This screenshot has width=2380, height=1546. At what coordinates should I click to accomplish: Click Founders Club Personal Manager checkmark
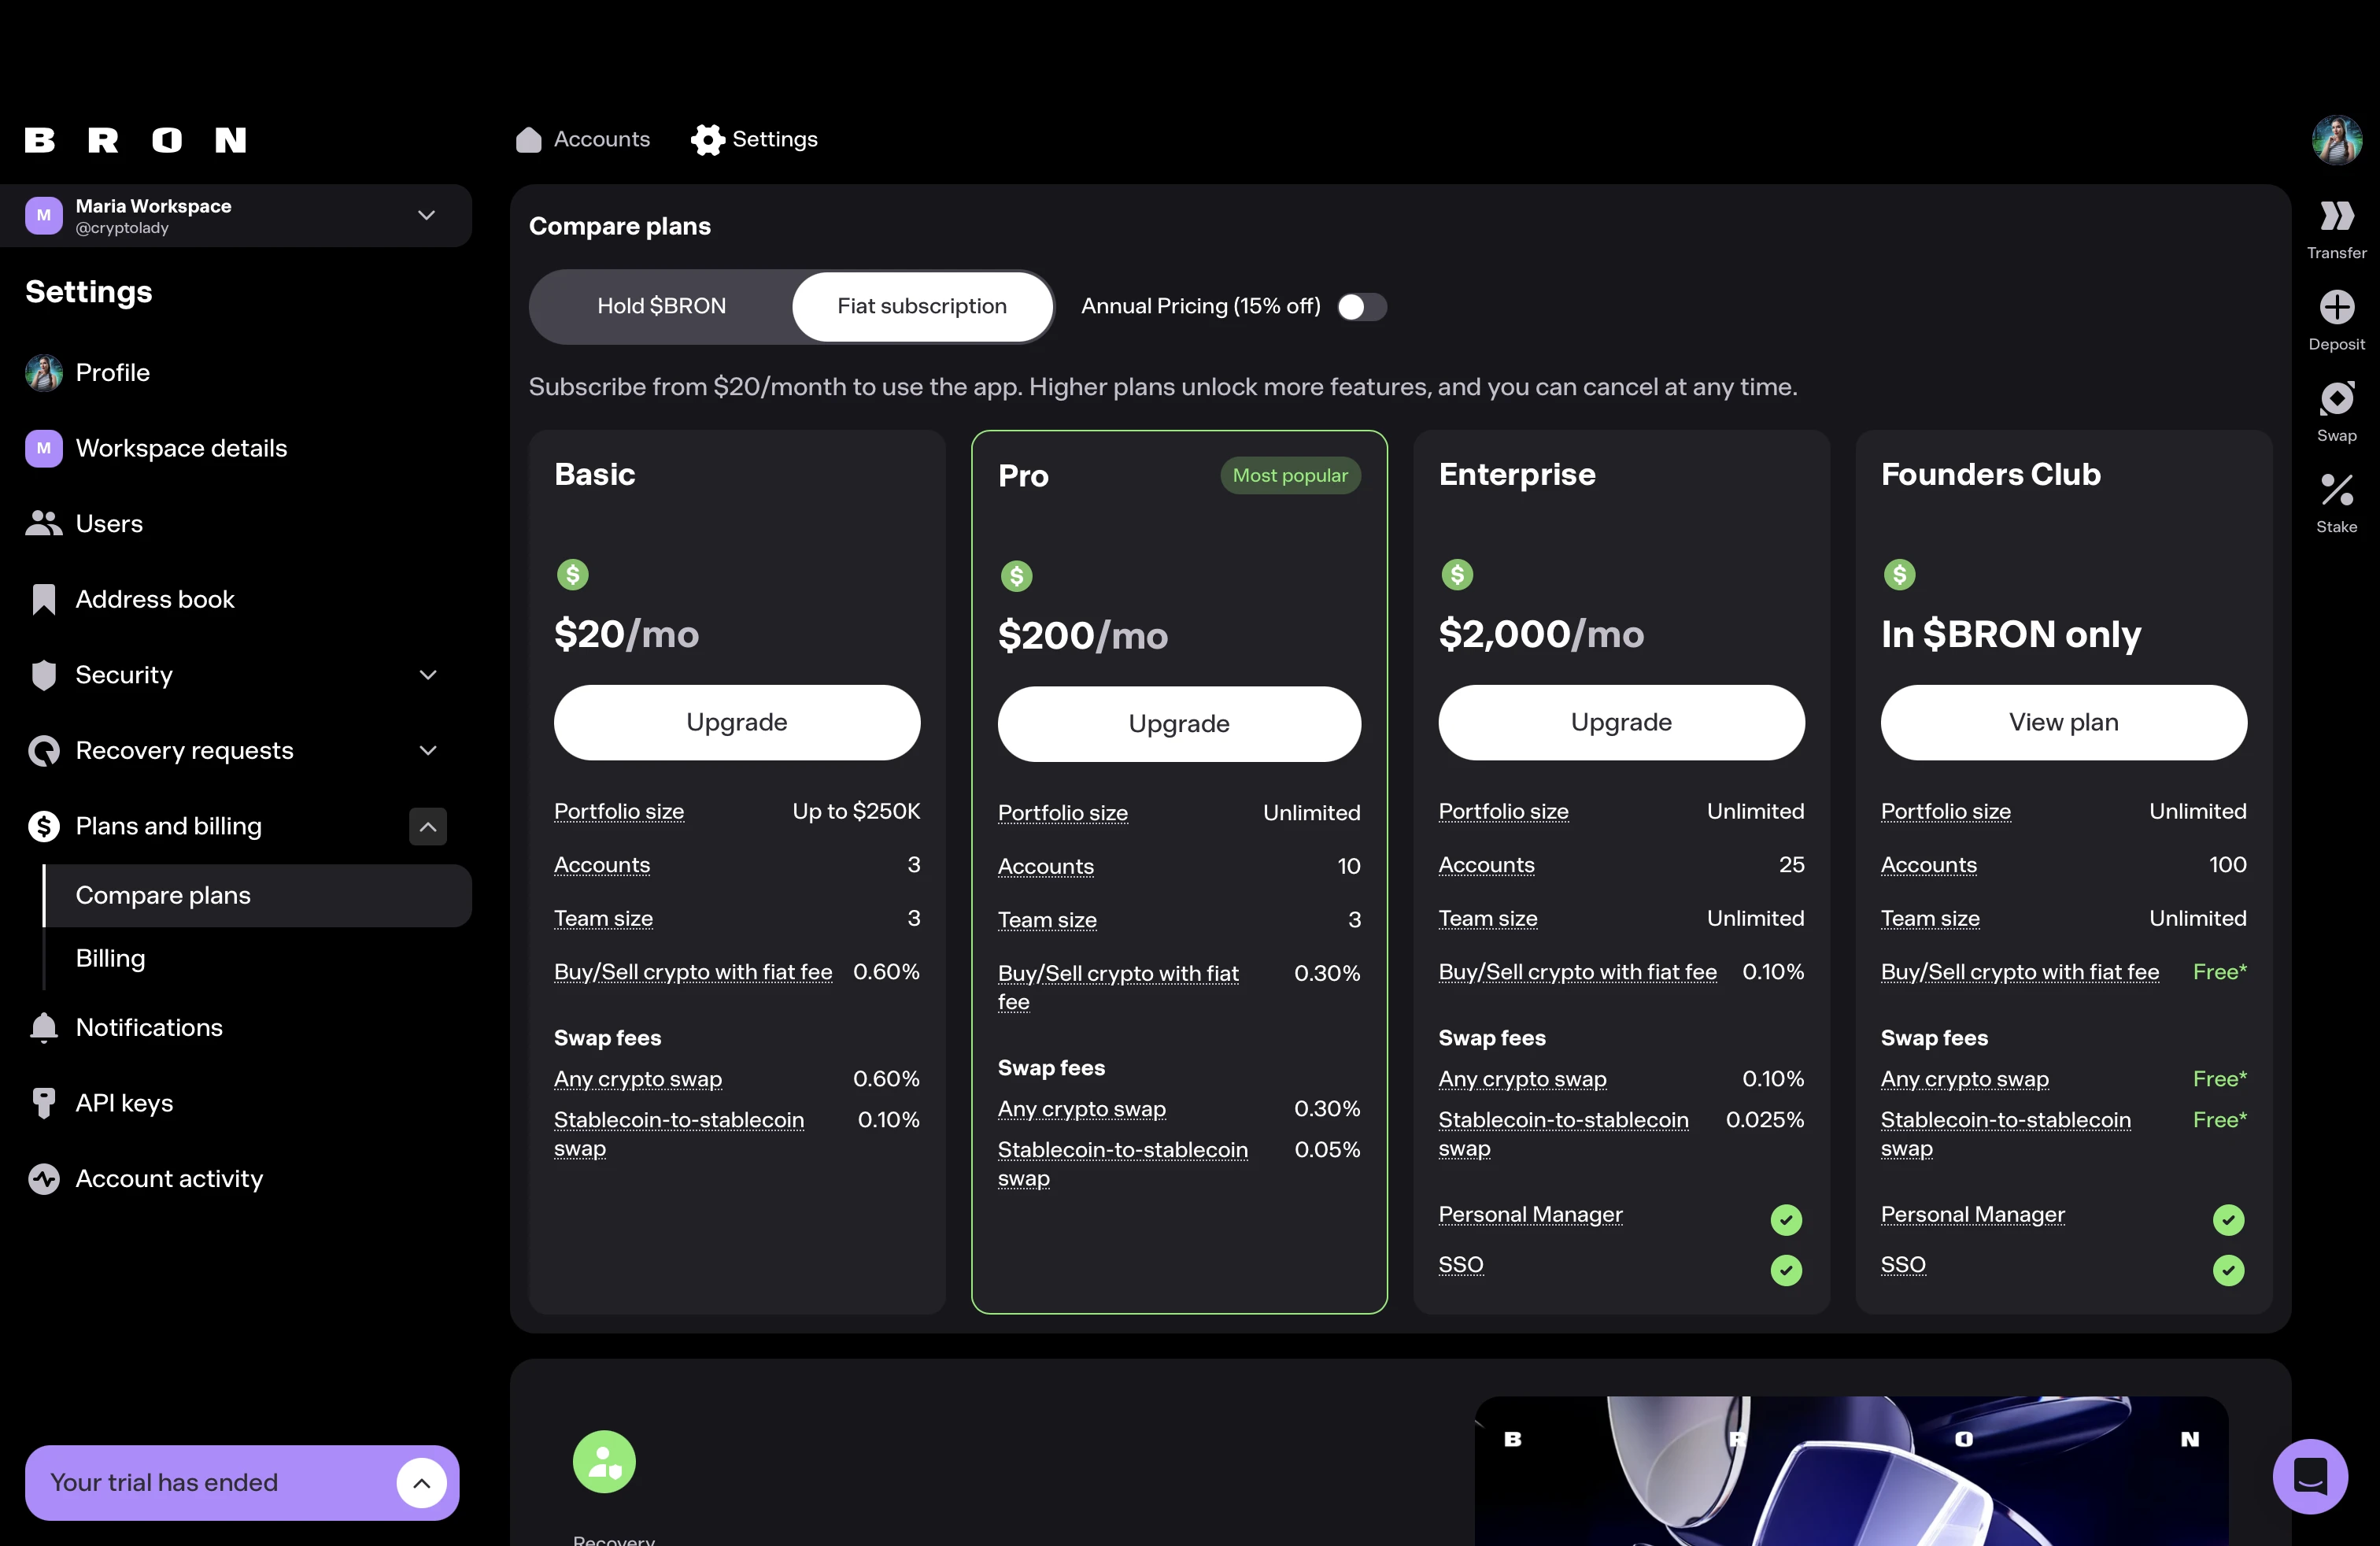tap(2229, 1219)
